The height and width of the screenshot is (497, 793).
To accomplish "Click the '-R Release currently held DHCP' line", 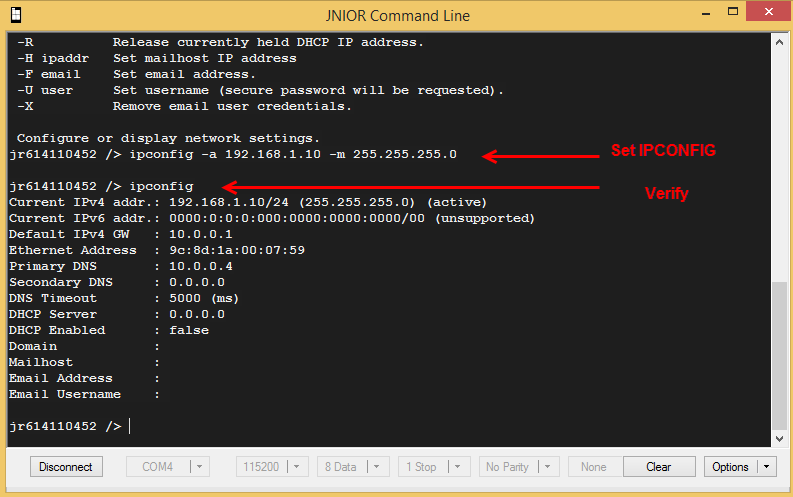I will 221,42.
